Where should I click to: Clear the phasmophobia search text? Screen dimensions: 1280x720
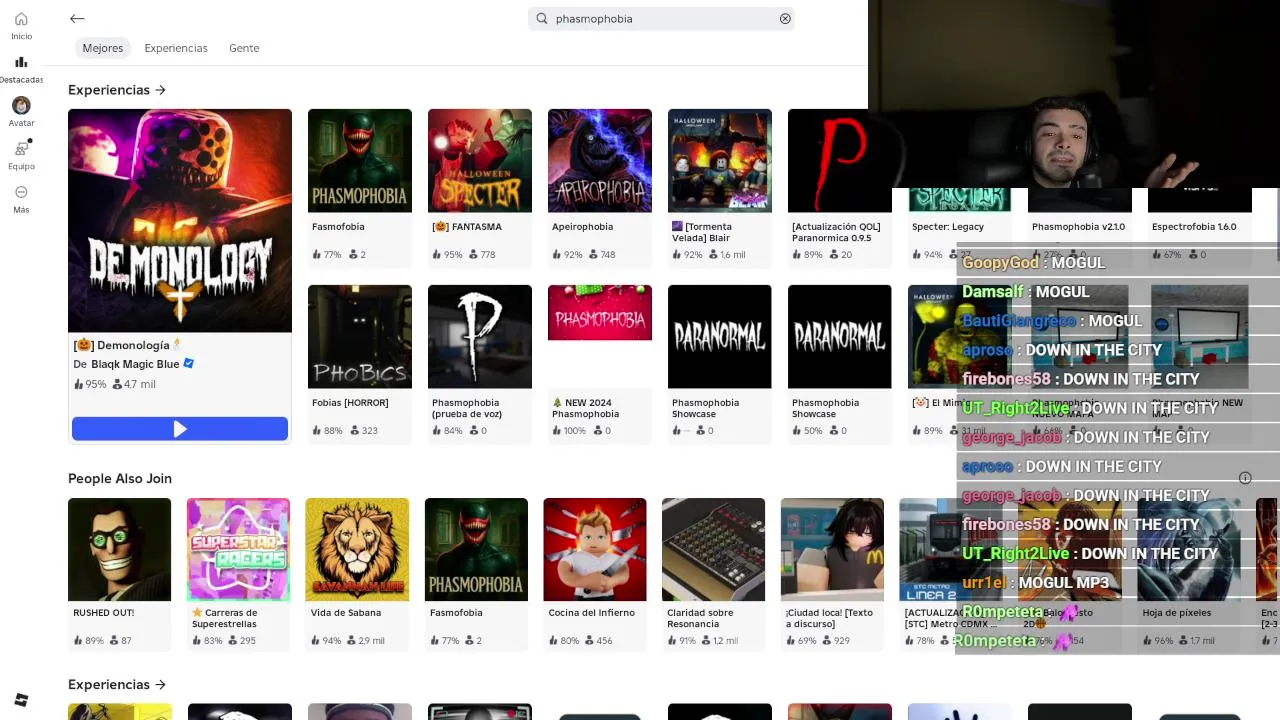click(x=785, y=18)
